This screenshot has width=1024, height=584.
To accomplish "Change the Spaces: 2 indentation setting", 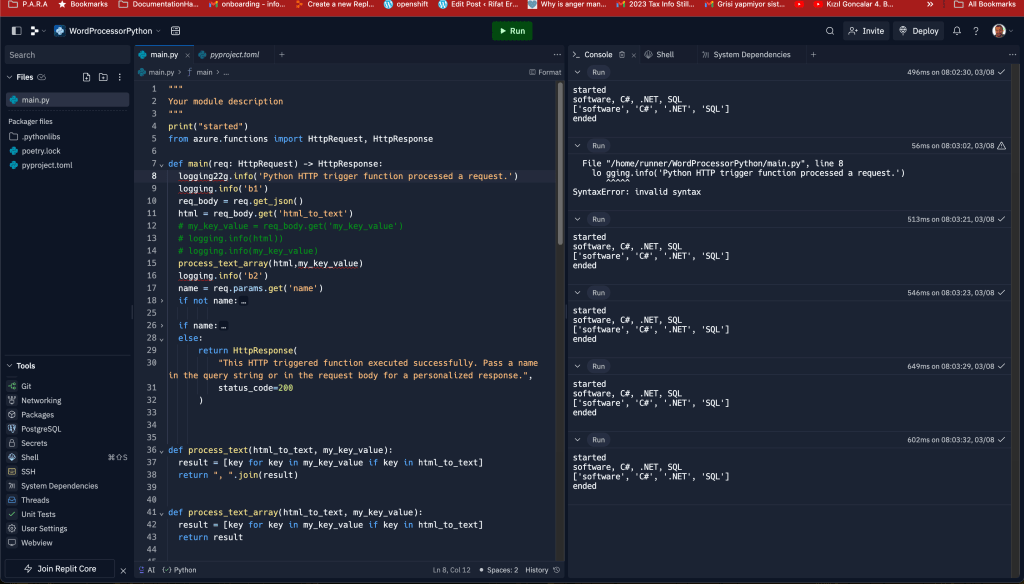I will tap(499, 570).
